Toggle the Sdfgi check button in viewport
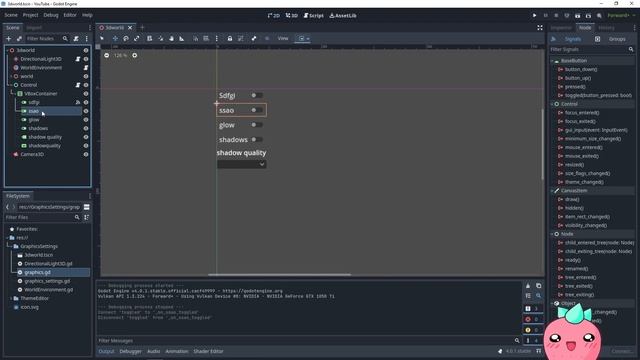 (x=257, y=95)
